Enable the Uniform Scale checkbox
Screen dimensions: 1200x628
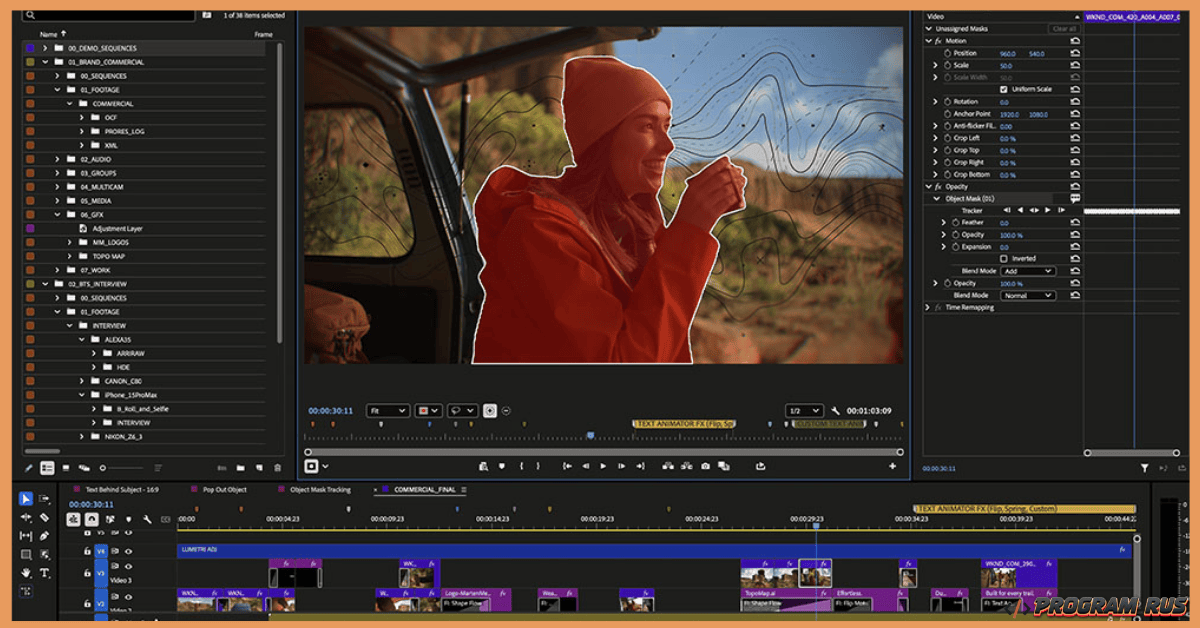coord(1003,89)
